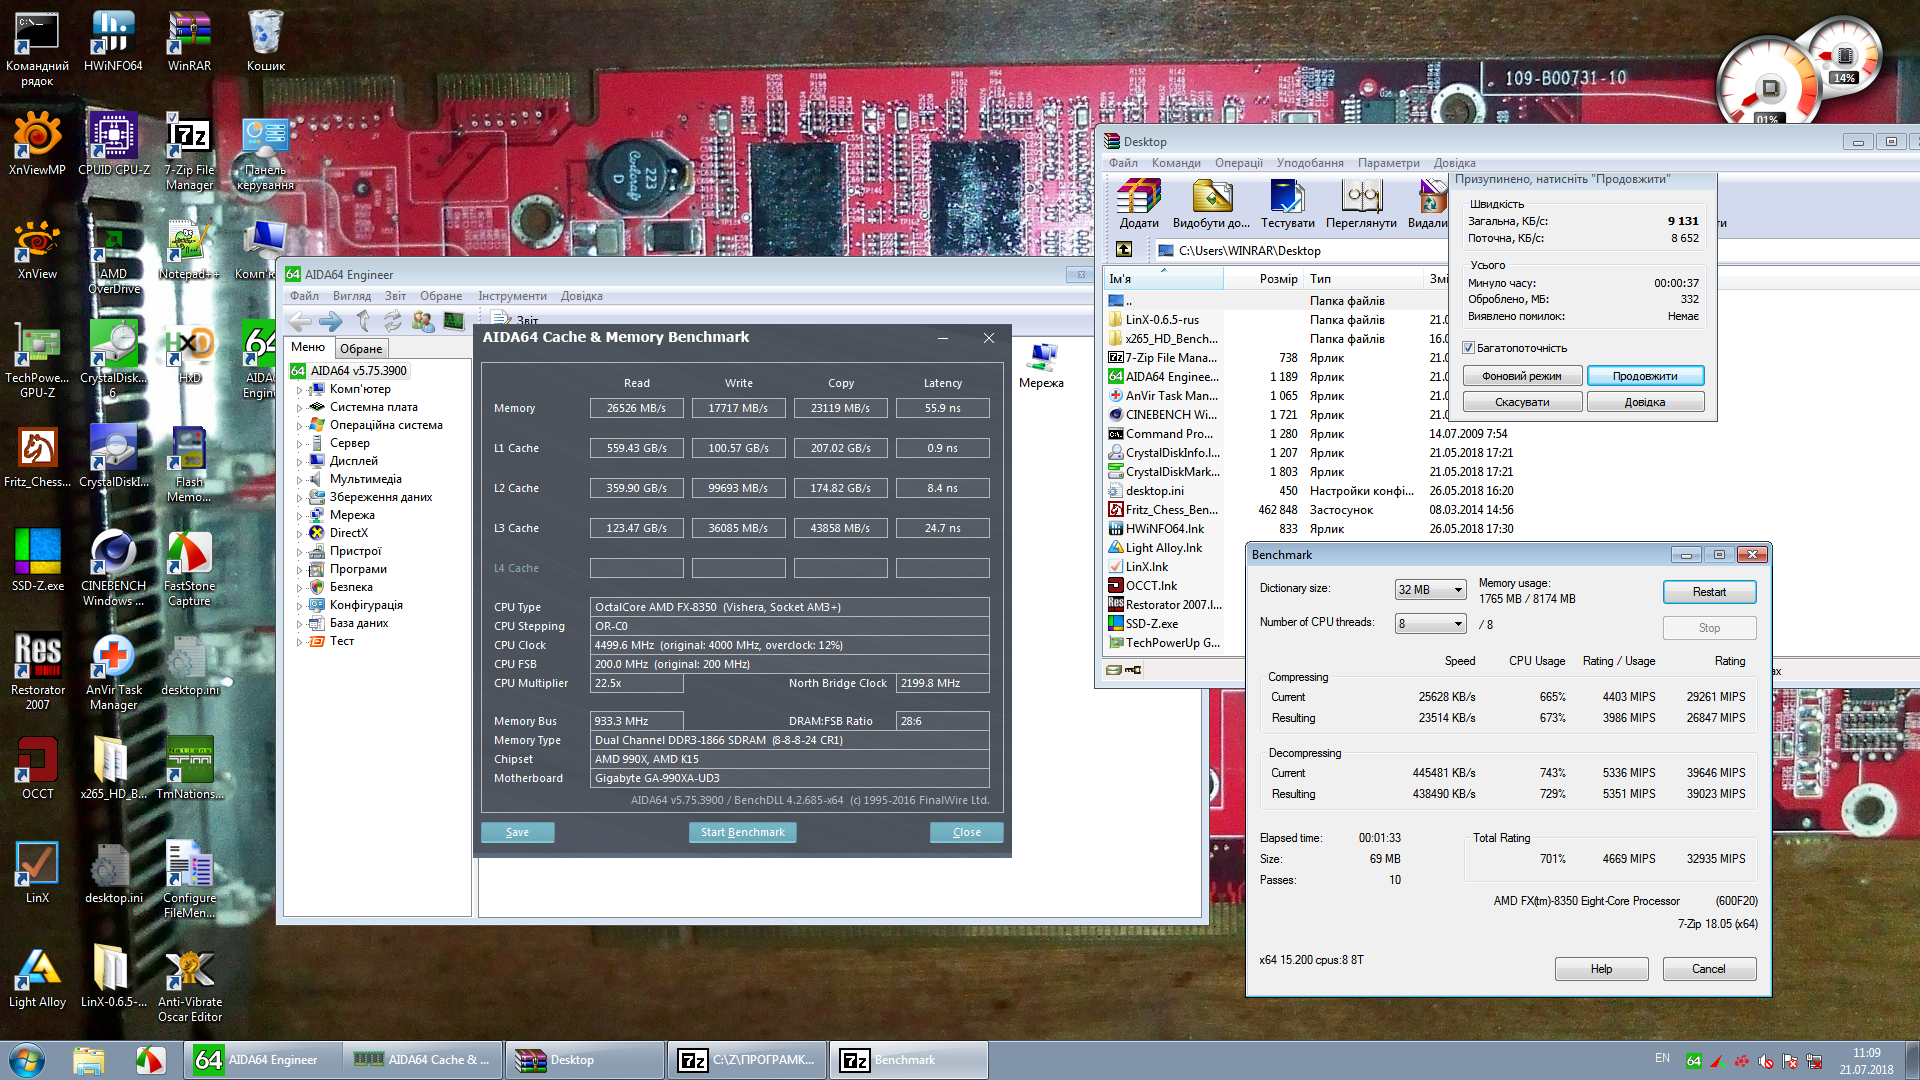Expand Тест tree node in AIDA64

pyautogui.click(x=299, y=642)
